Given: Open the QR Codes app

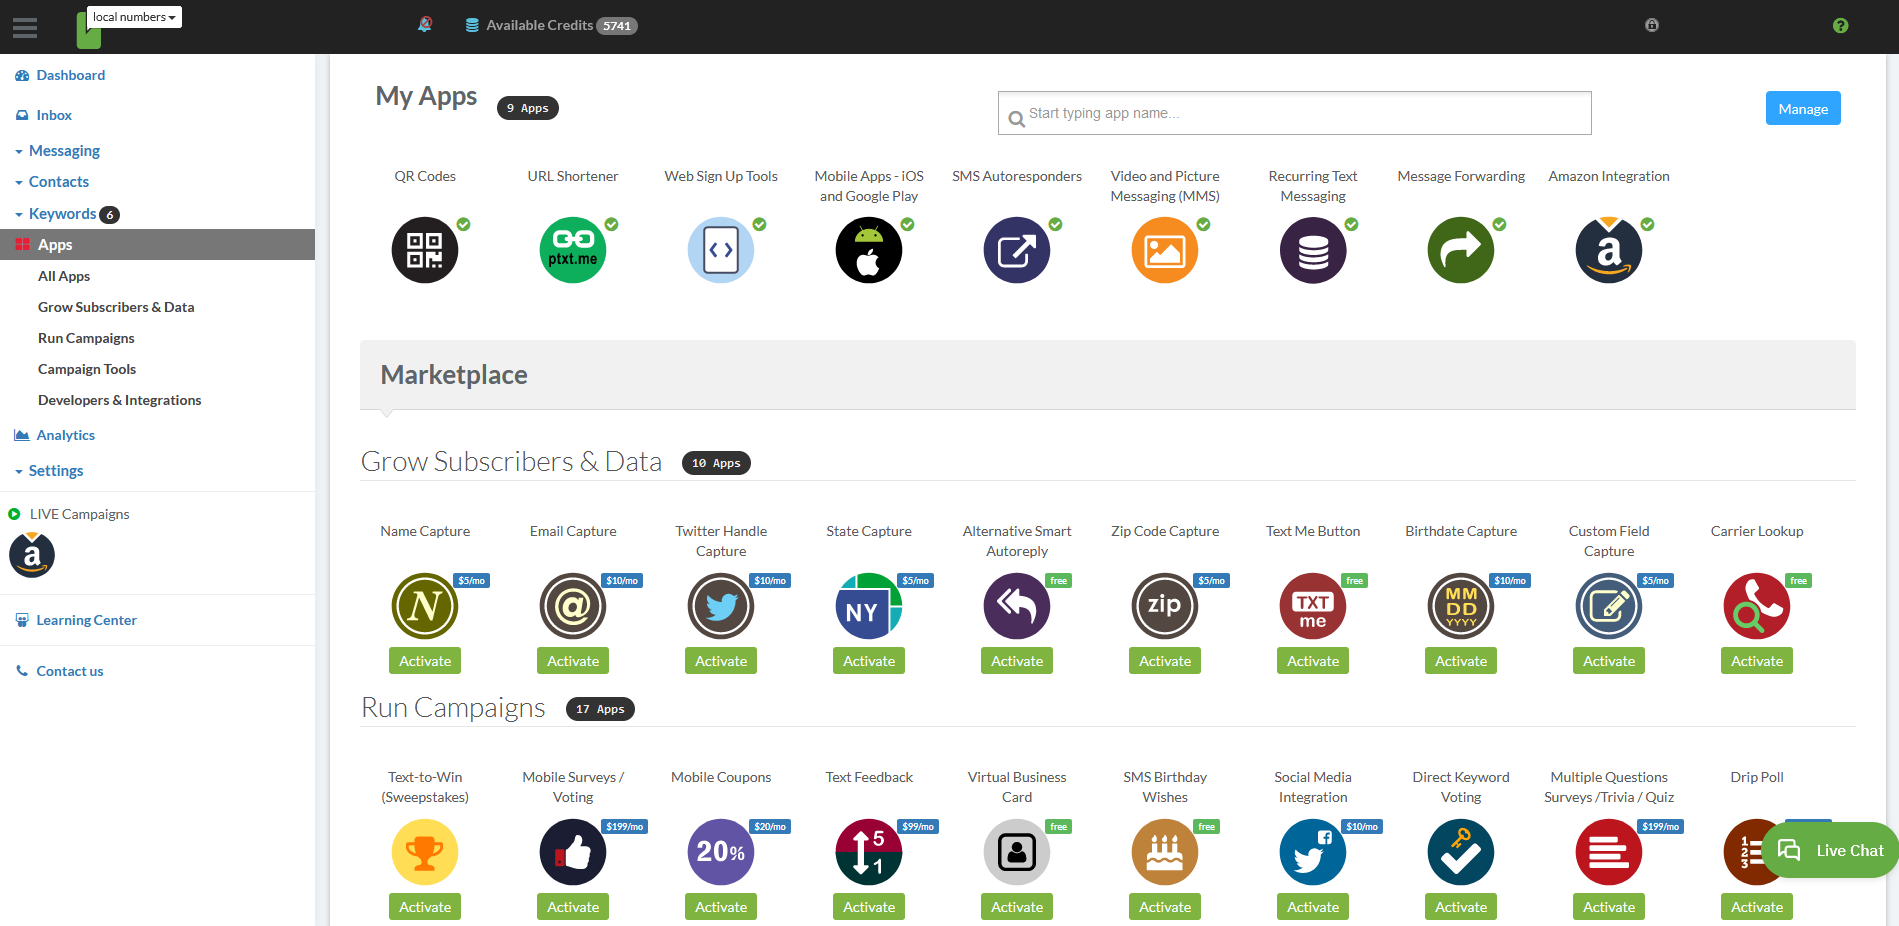Looking at the screenshot, I should [x=425, y=250].
